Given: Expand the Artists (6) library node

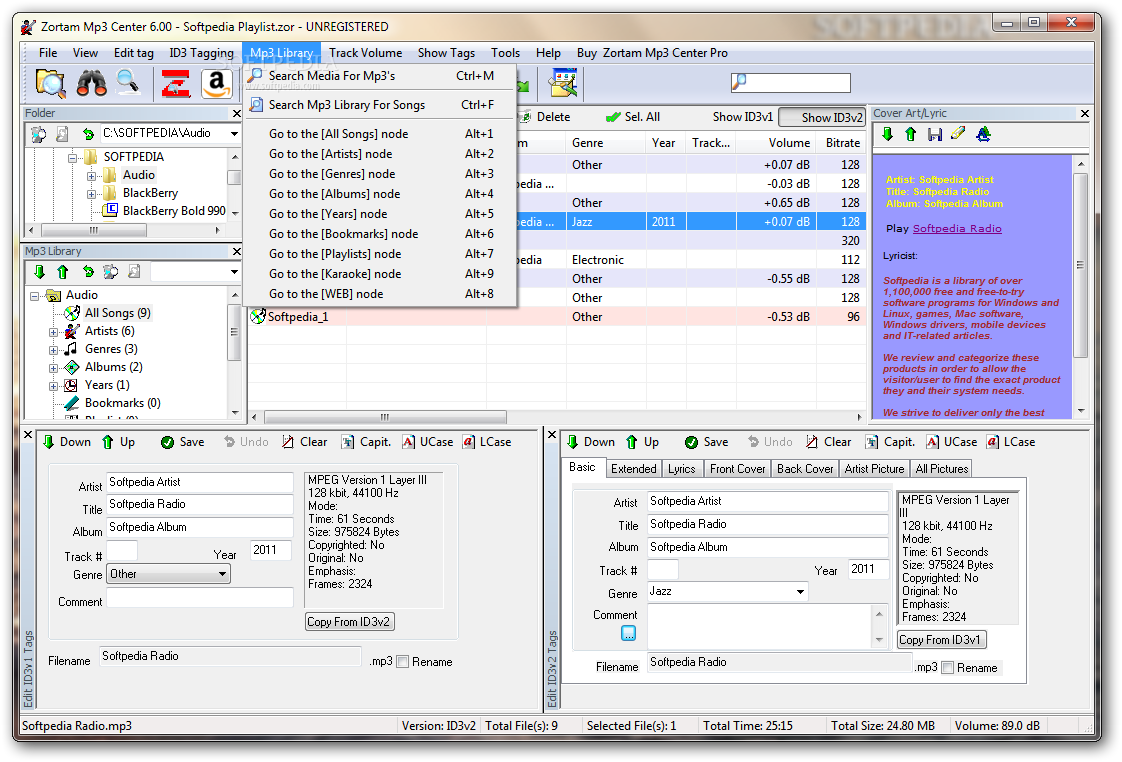Looking at the screenshot, I should tap(54, 332).
